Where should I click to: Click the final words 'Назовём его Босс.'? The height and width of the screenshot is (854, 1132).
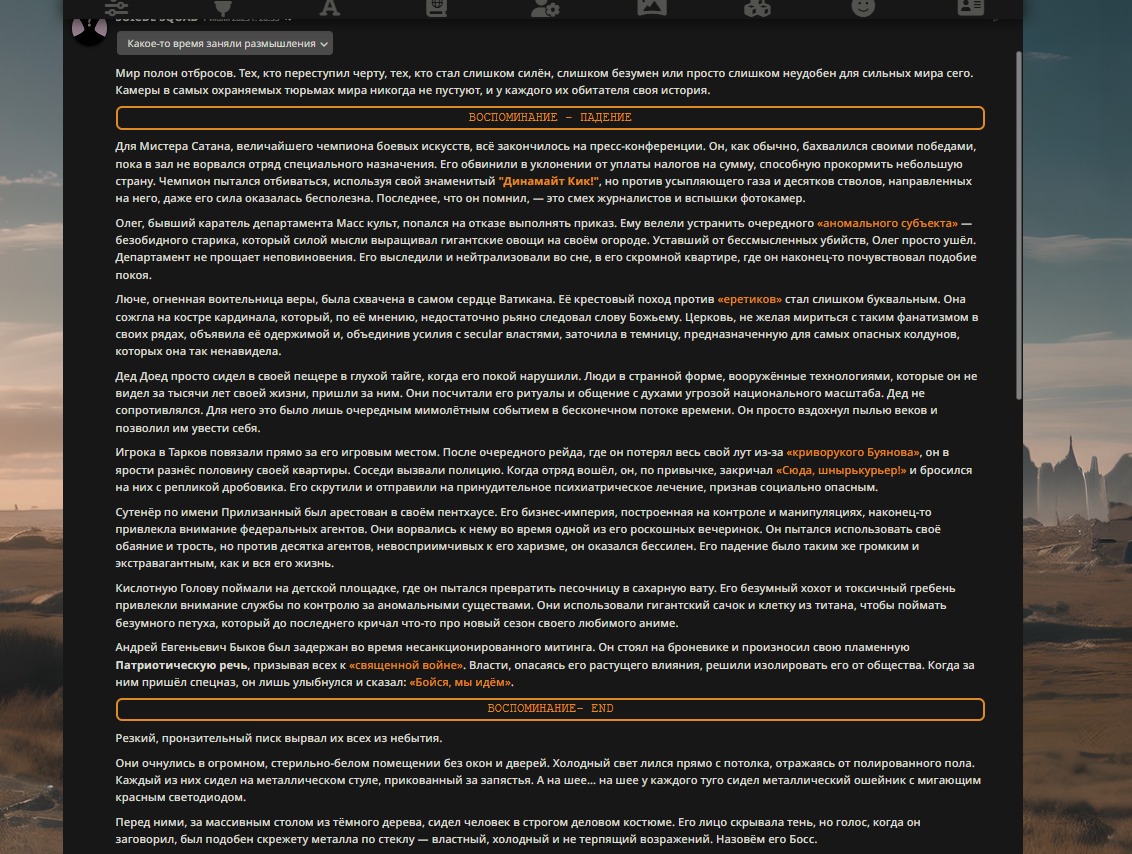766,840
